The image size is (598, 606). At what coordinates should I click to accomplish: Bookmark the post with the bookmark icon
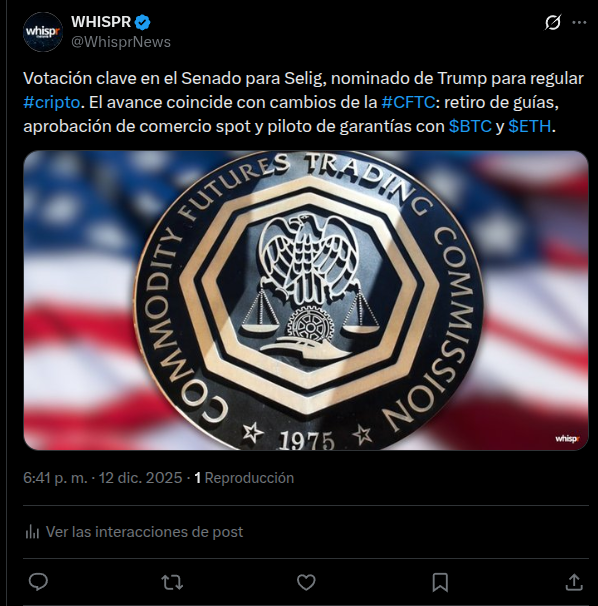440,582
